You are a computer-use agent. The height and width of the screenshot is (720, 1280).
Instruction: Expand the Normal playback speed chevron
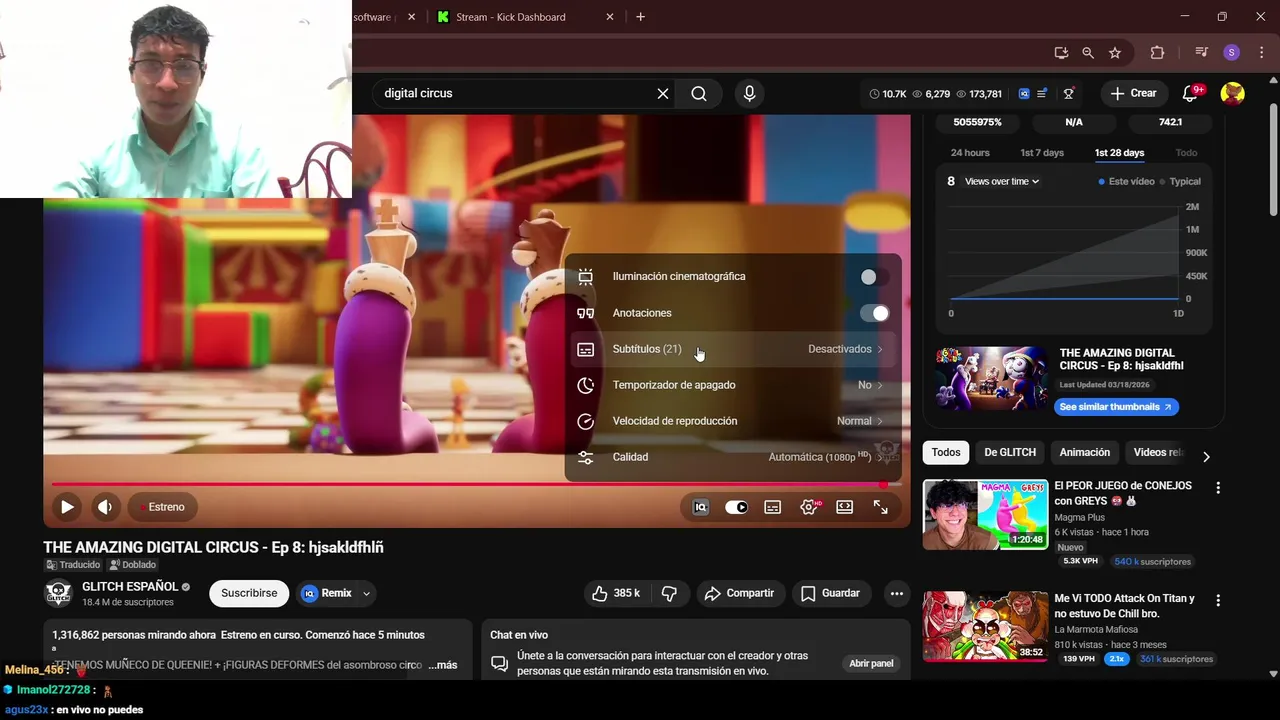(x=880, y=421)
